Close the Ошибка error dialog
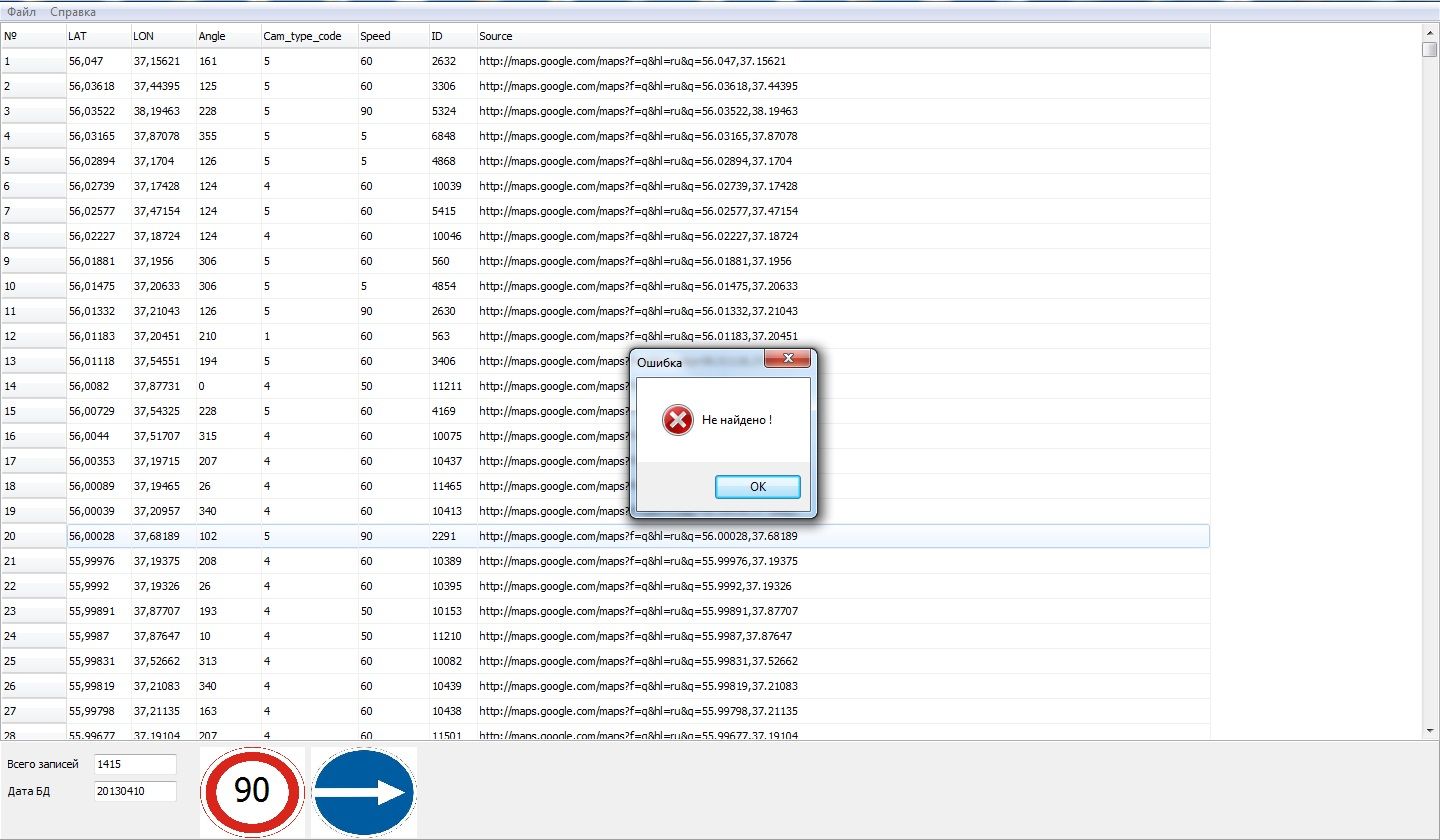Image resolution: width=1440 pixels, height=840 pixels. (786, 358)
